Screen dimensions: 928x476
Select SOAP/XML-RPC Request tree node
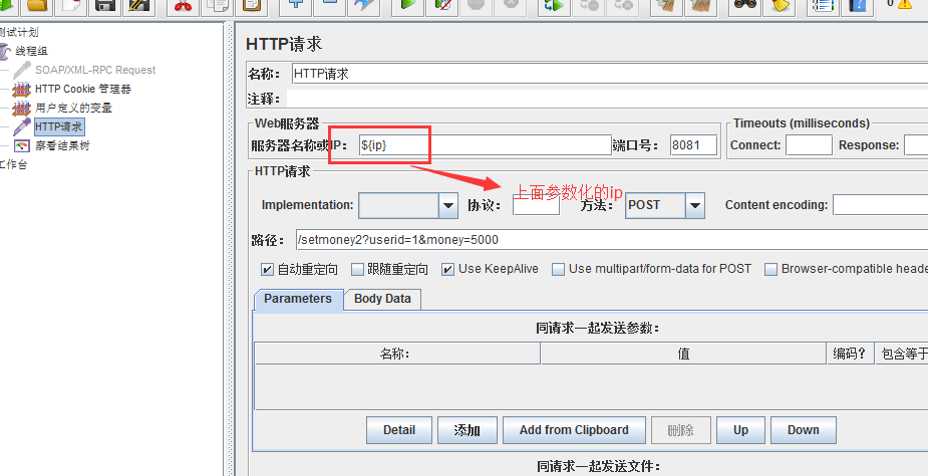pyautogui.click(x=95, y=70)
